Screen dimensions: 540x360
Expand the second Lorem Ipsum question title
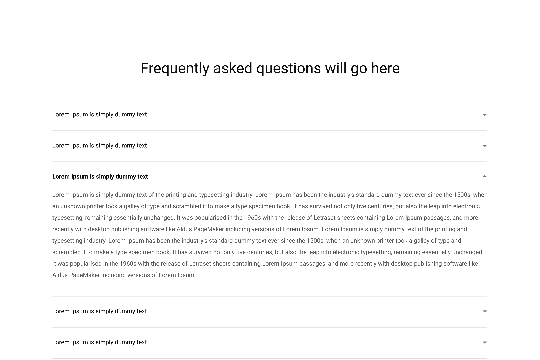[100, 145]
